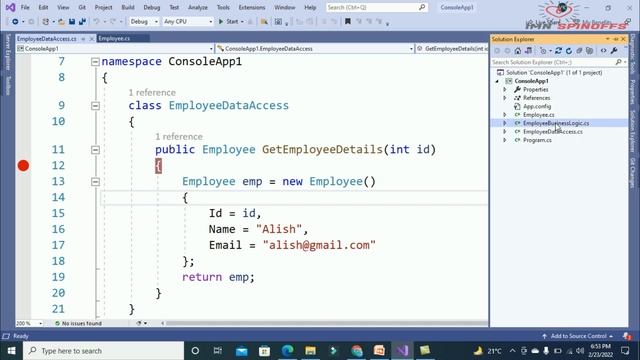Toggle Show All Files in Solution Explorer
Image resolution: width=640 pixels, height=360 pixels.
(589, 51)
